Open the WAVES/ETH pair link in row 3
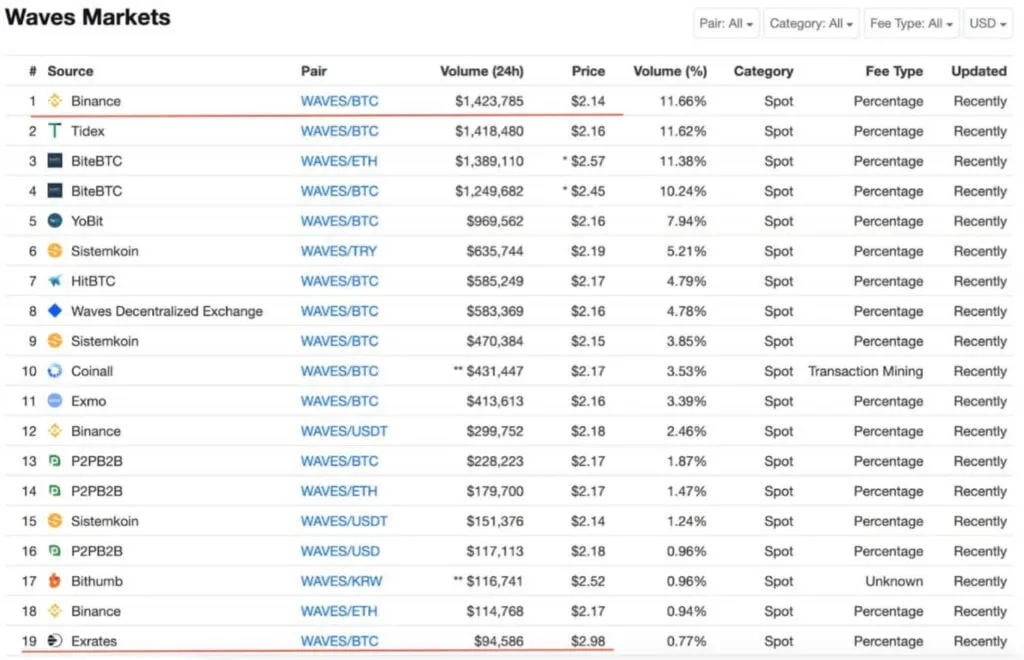The height and width of the screenshot is (660, 1024). click(339, 161)
